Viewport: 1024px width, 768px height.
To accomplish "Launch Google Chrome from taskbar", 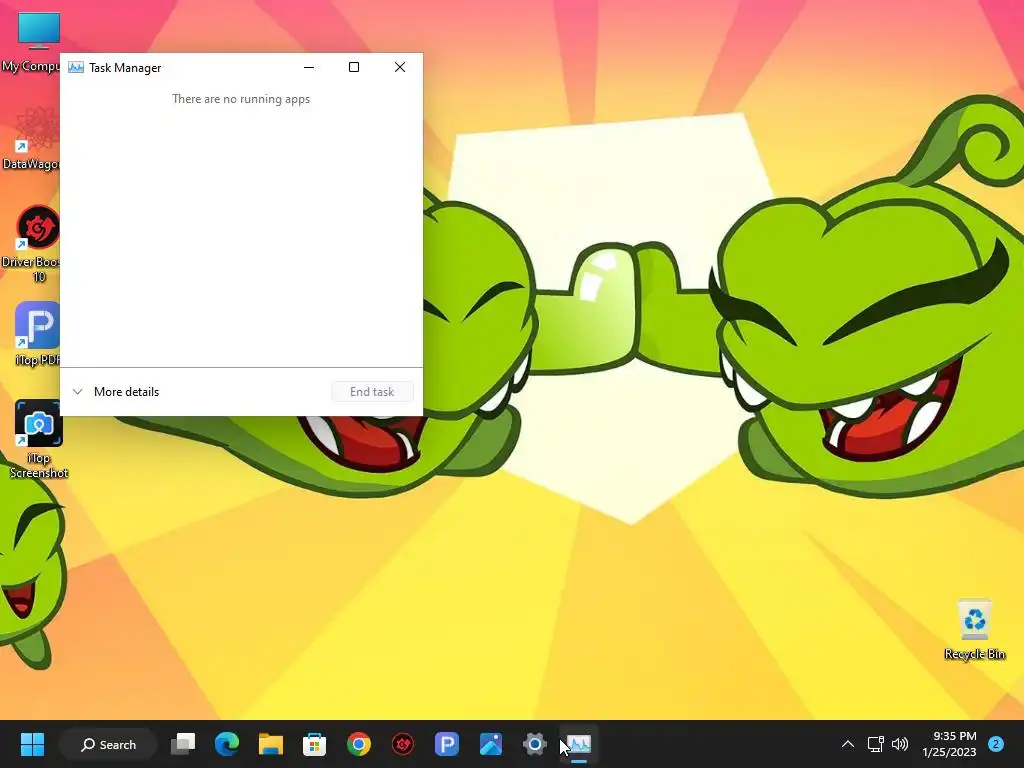I will click(359, 744).
